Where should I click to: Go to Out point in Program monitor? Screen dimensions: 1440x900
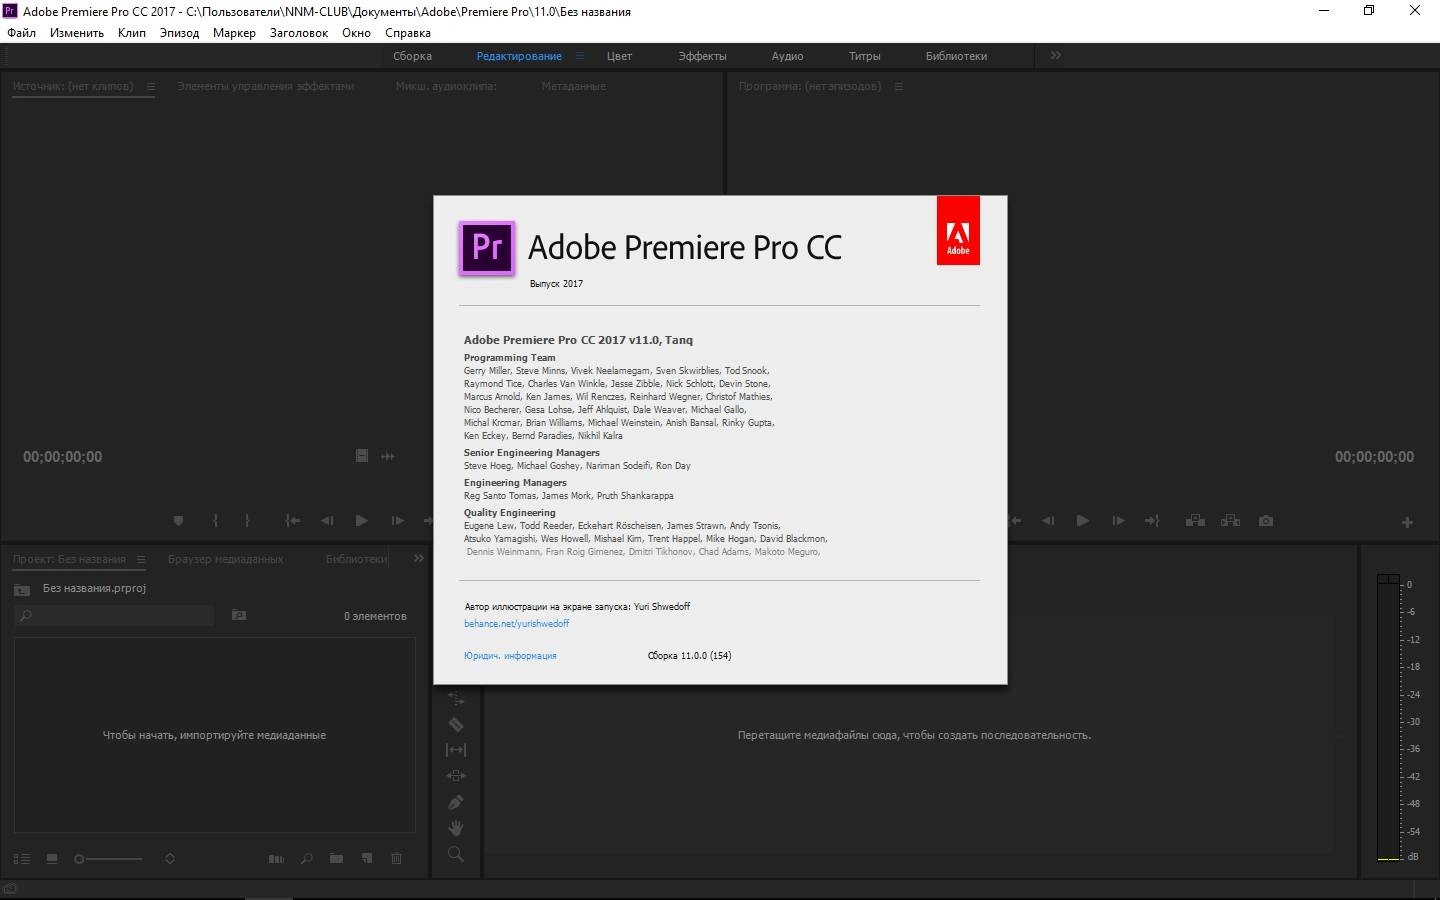(x=1152, y=521)
